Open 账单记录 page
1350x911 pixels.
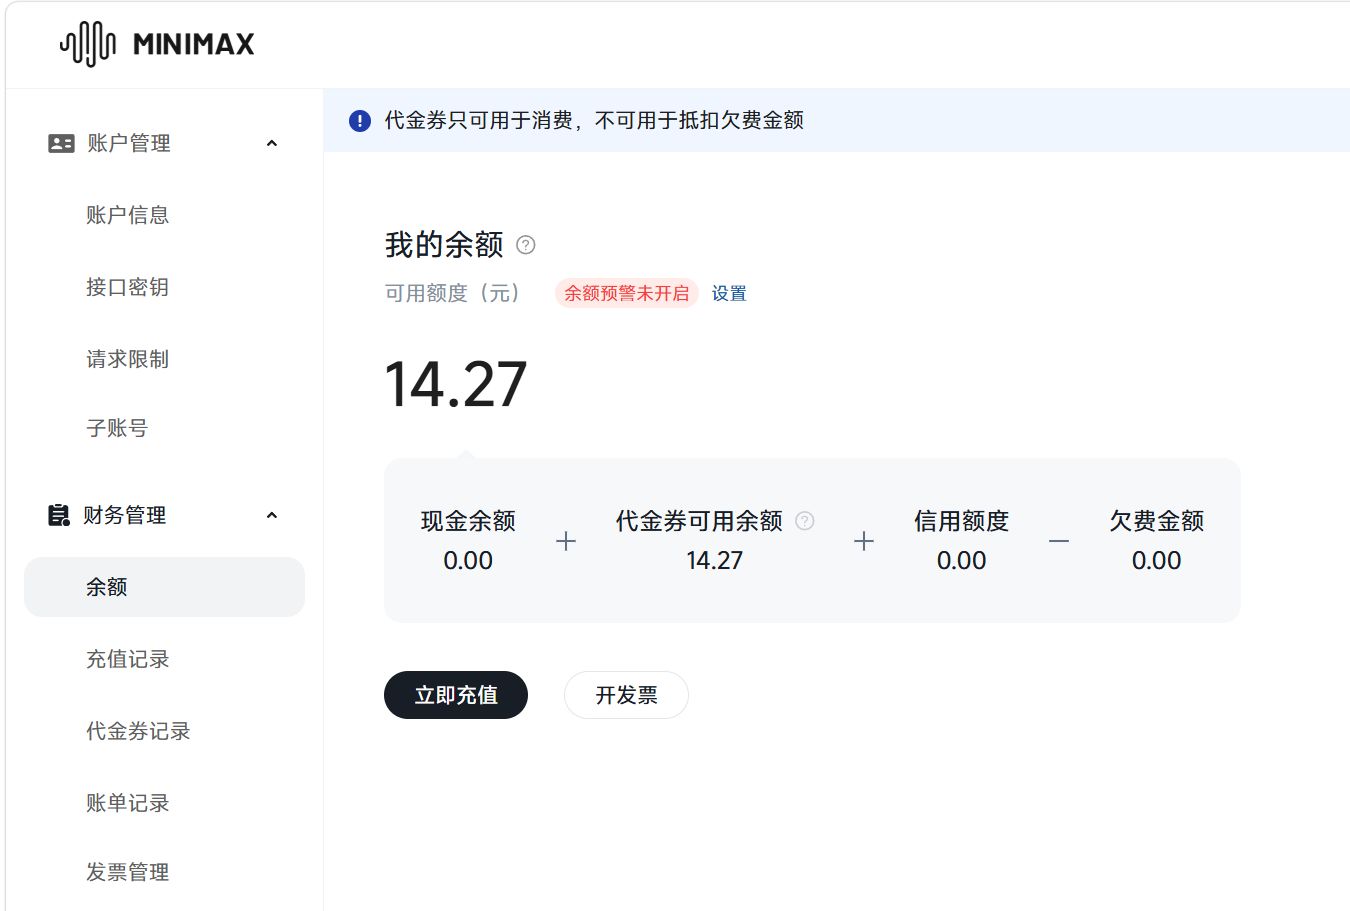pos(127,803)
